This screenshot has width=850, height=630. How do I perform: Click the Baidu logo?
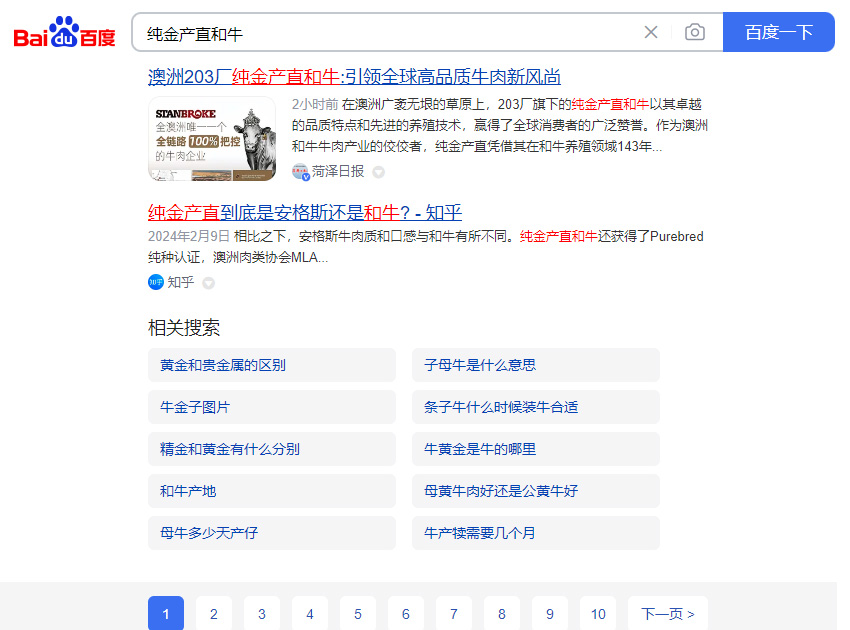[65, 33]
